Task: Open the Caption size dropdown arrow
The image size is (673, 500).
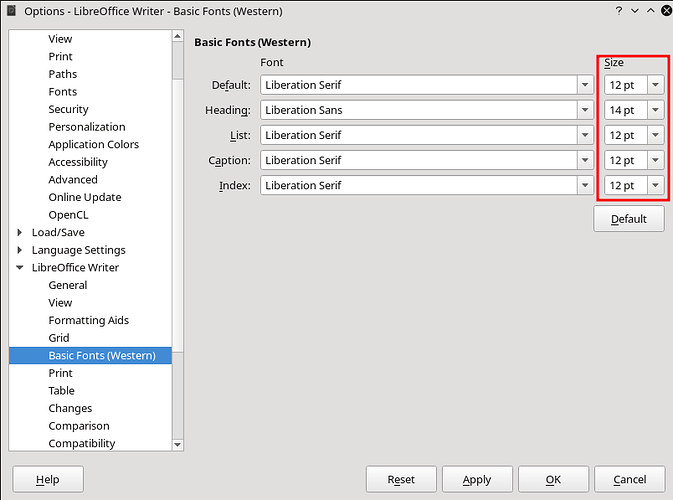Action: tap(655, 161)
